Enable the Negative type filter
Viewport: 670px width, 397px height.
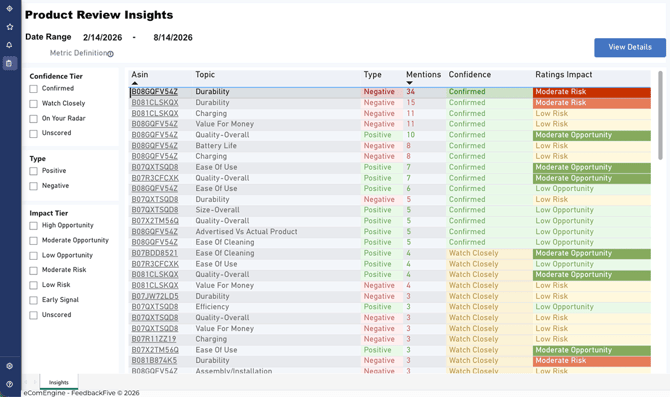(x=33, y=186)
